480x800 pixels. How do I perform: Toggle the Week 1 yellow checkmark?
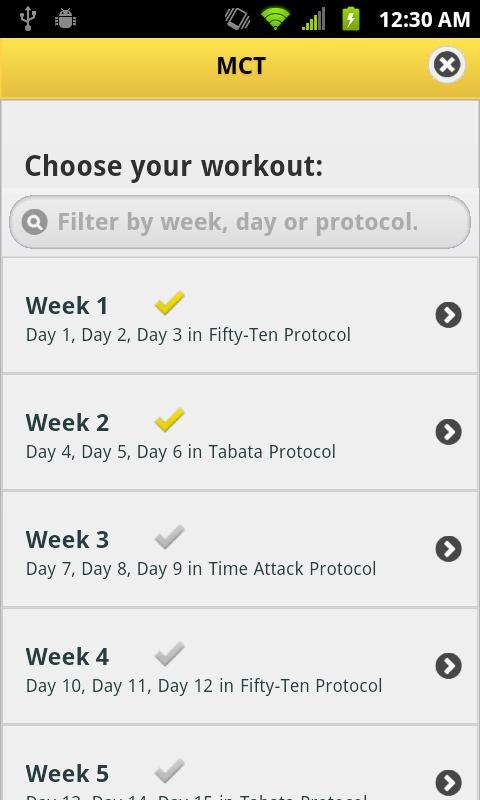click(x=169, y=303)
